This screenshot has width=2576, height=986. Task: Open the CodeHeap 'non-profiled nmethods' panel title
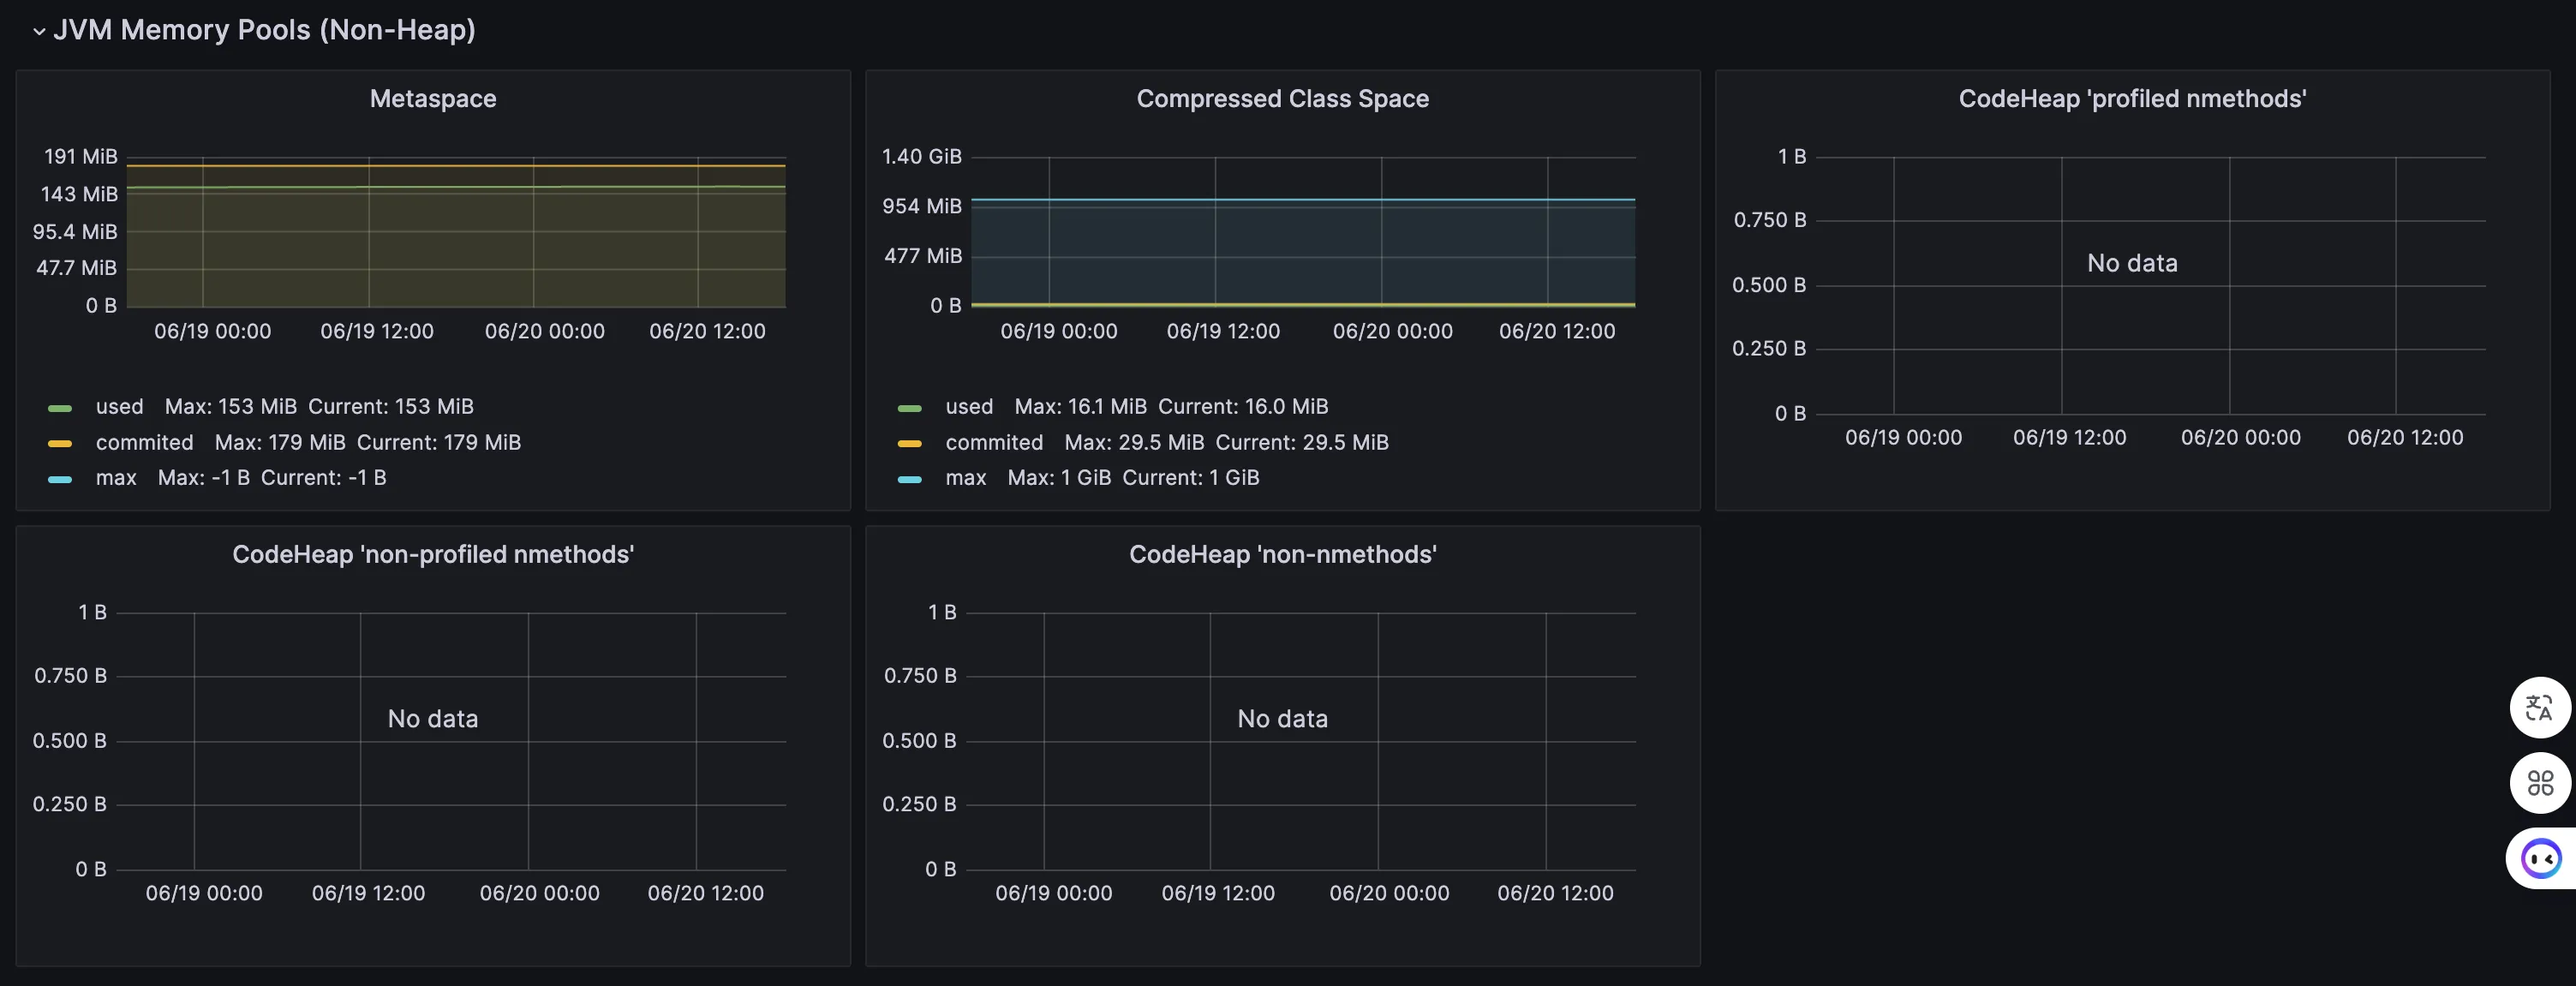coord(433,554)
